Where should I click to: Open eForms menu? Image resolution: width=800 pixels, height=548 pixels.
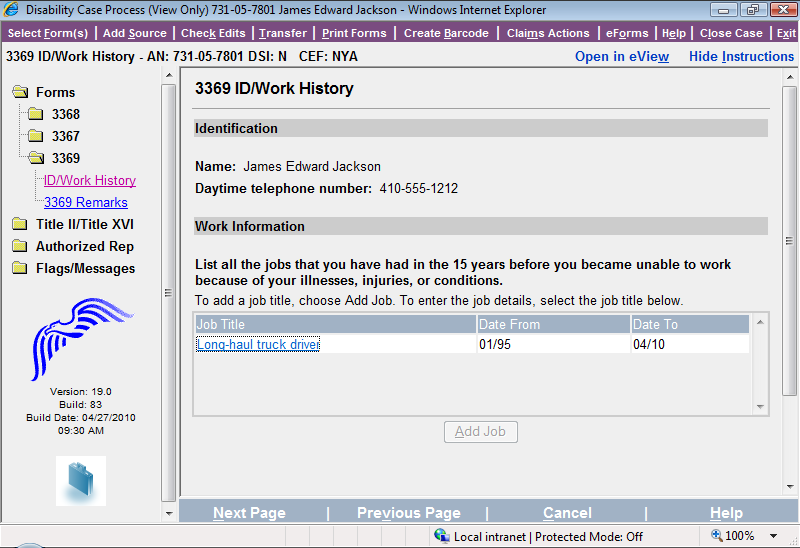pos(627,33)
